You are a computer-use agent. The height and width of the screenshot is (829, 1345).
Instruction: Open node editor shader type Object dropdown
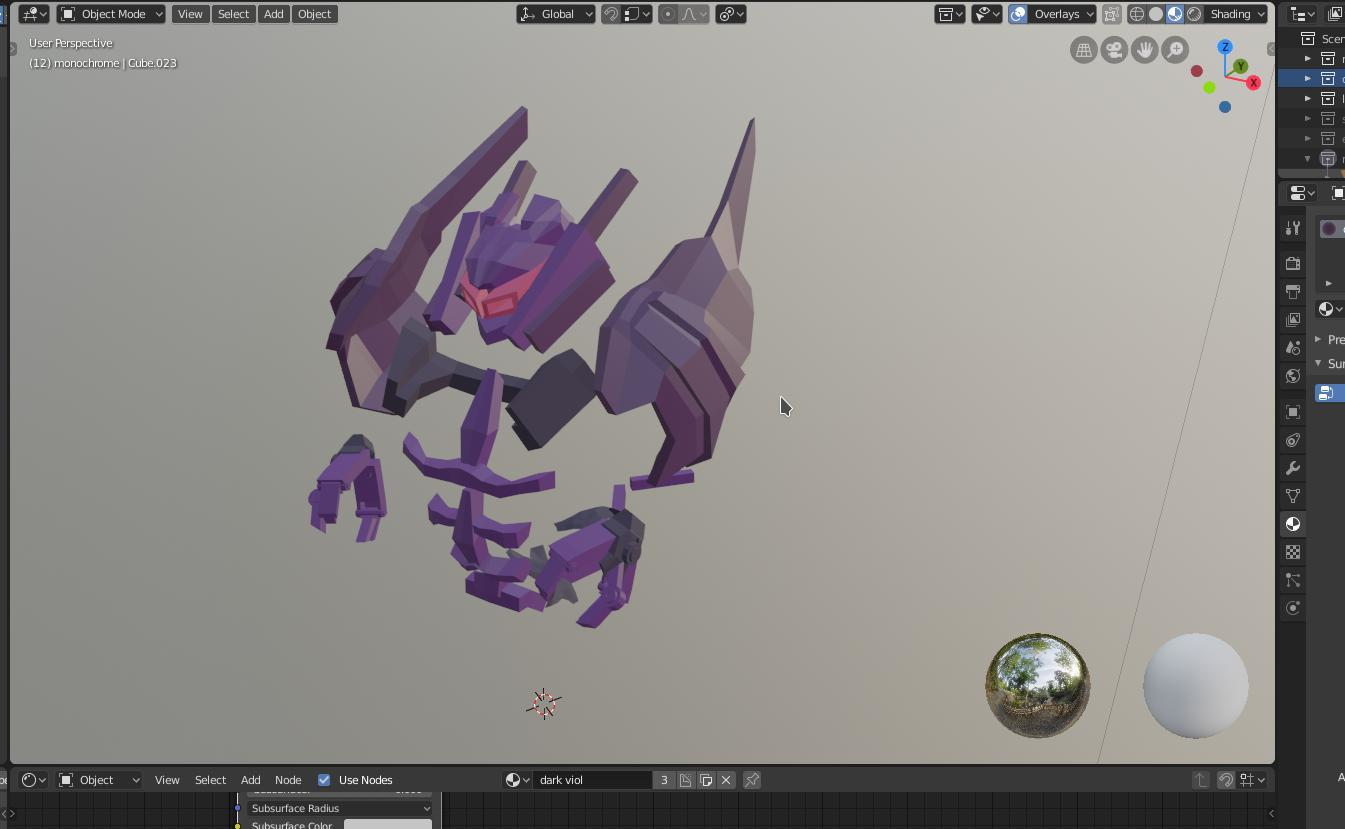click(100, 780)
